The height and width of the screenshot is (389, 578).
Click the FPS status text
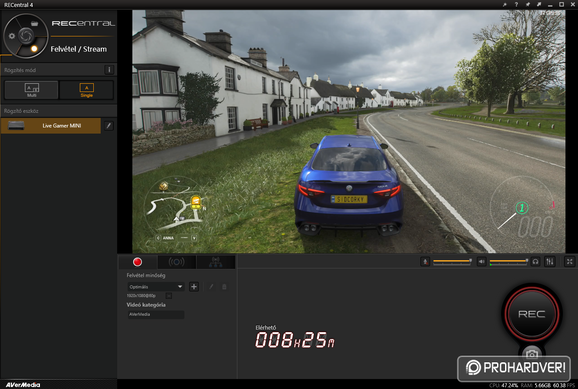pyautogui.click(x=564, y=385)
